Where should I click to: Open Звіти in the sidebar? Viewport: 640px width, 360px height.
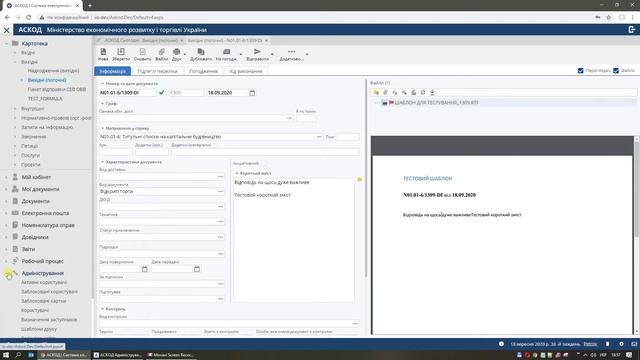coord(28,249)
